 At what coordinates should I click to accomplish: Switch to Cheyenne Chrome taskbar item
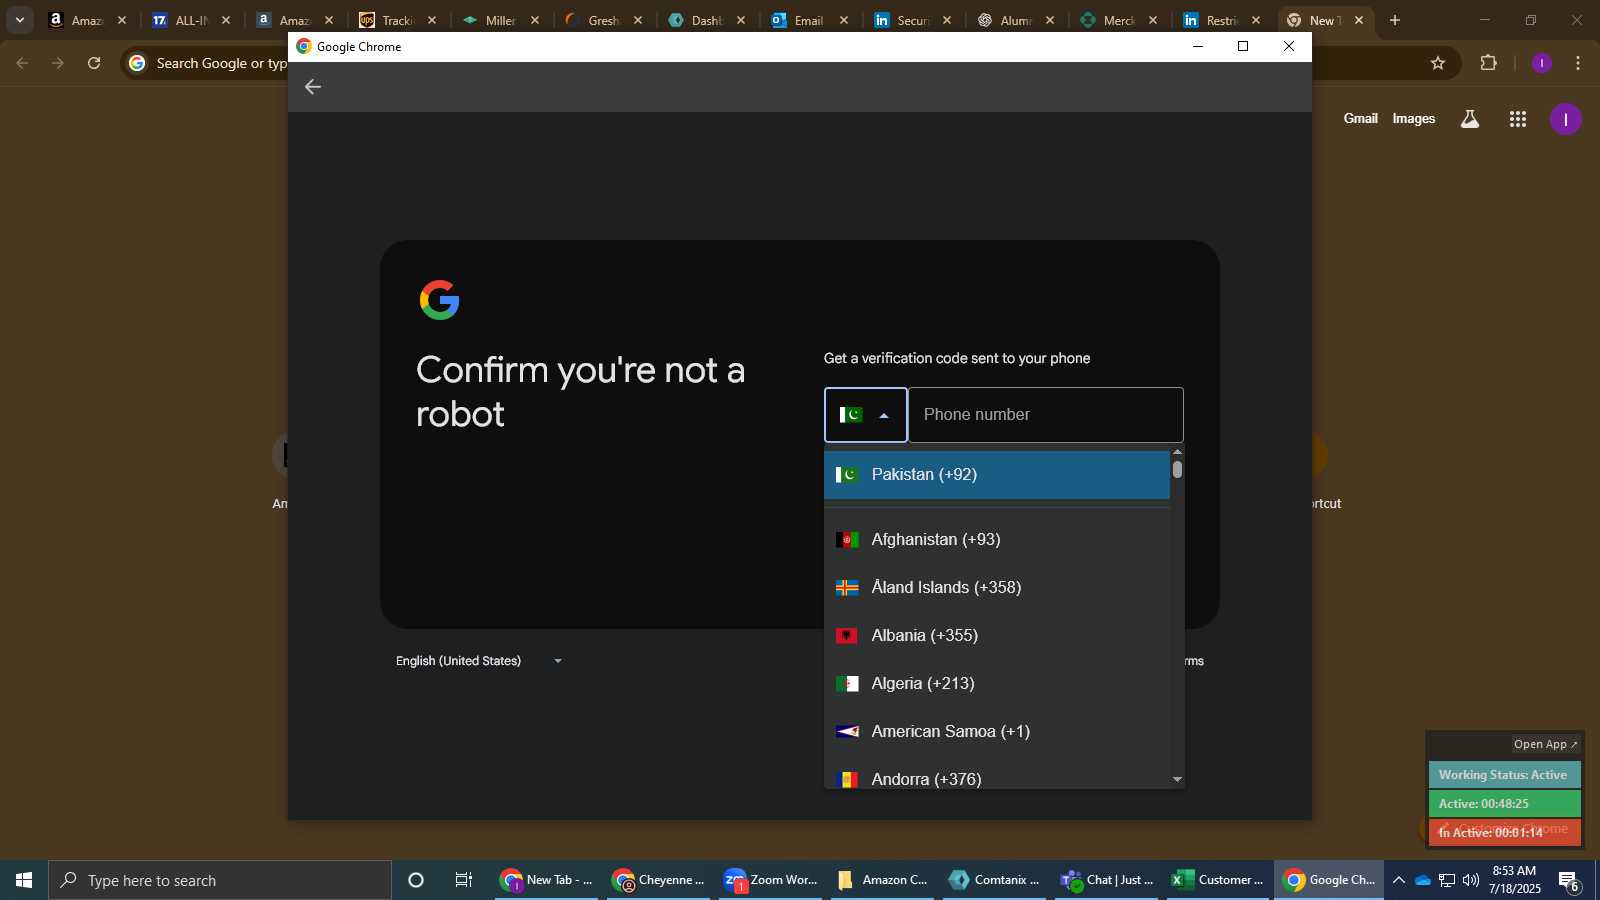[658, 880]
